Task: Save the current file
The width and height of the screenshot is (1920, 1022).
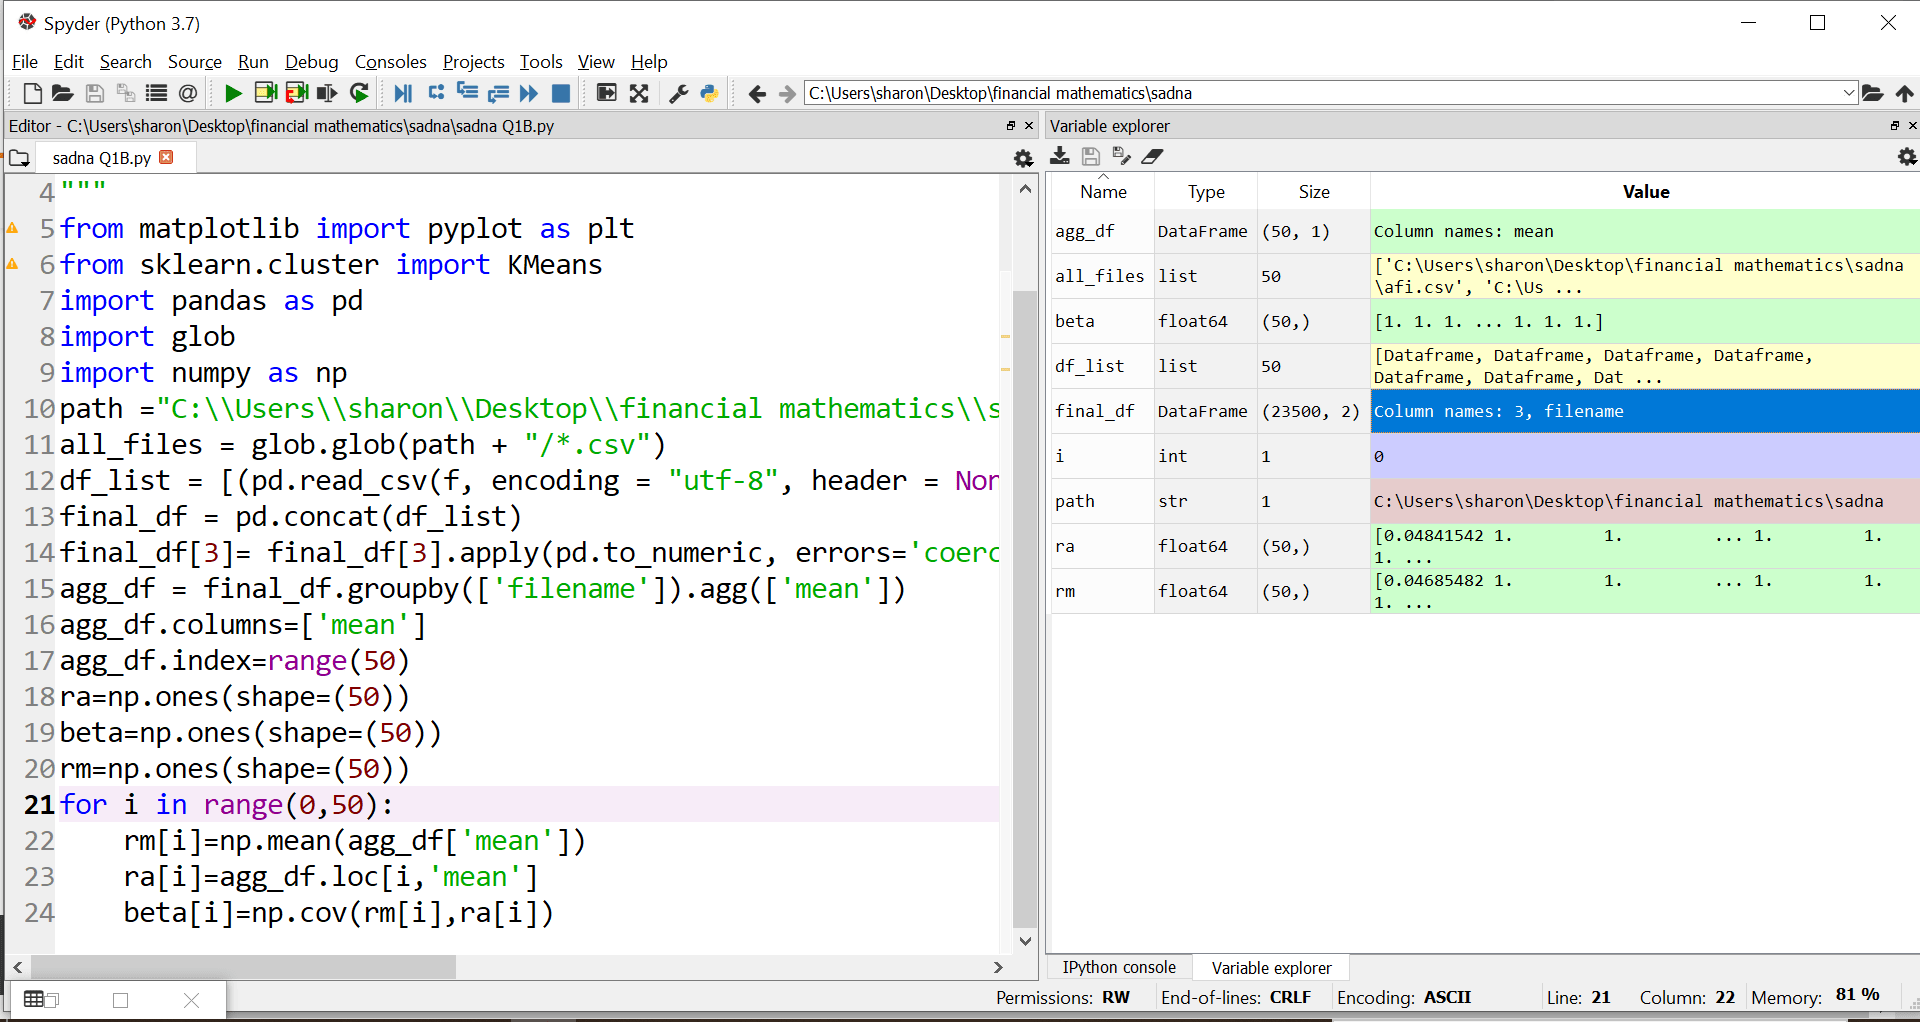Action: tap(95, 93)
